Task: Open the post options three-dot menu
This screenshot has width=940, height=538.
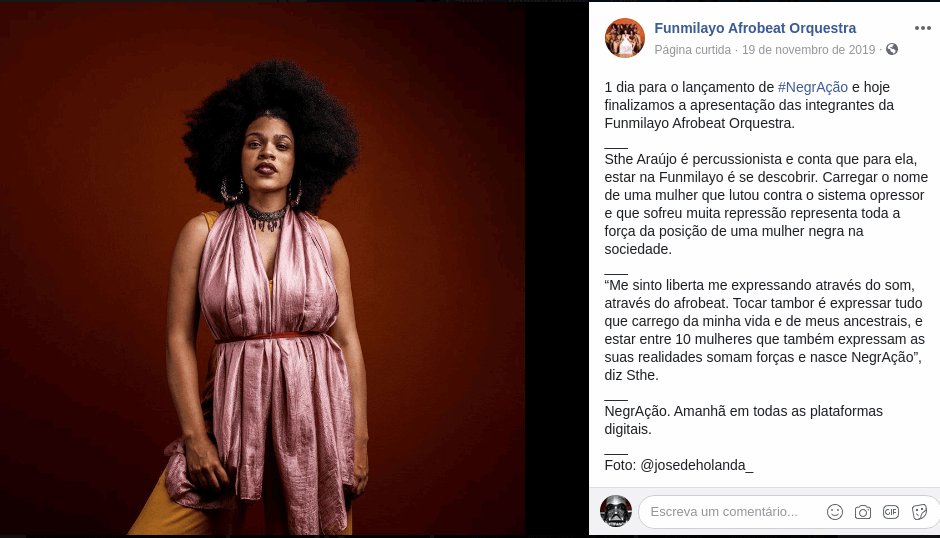Action: point(923,28)
